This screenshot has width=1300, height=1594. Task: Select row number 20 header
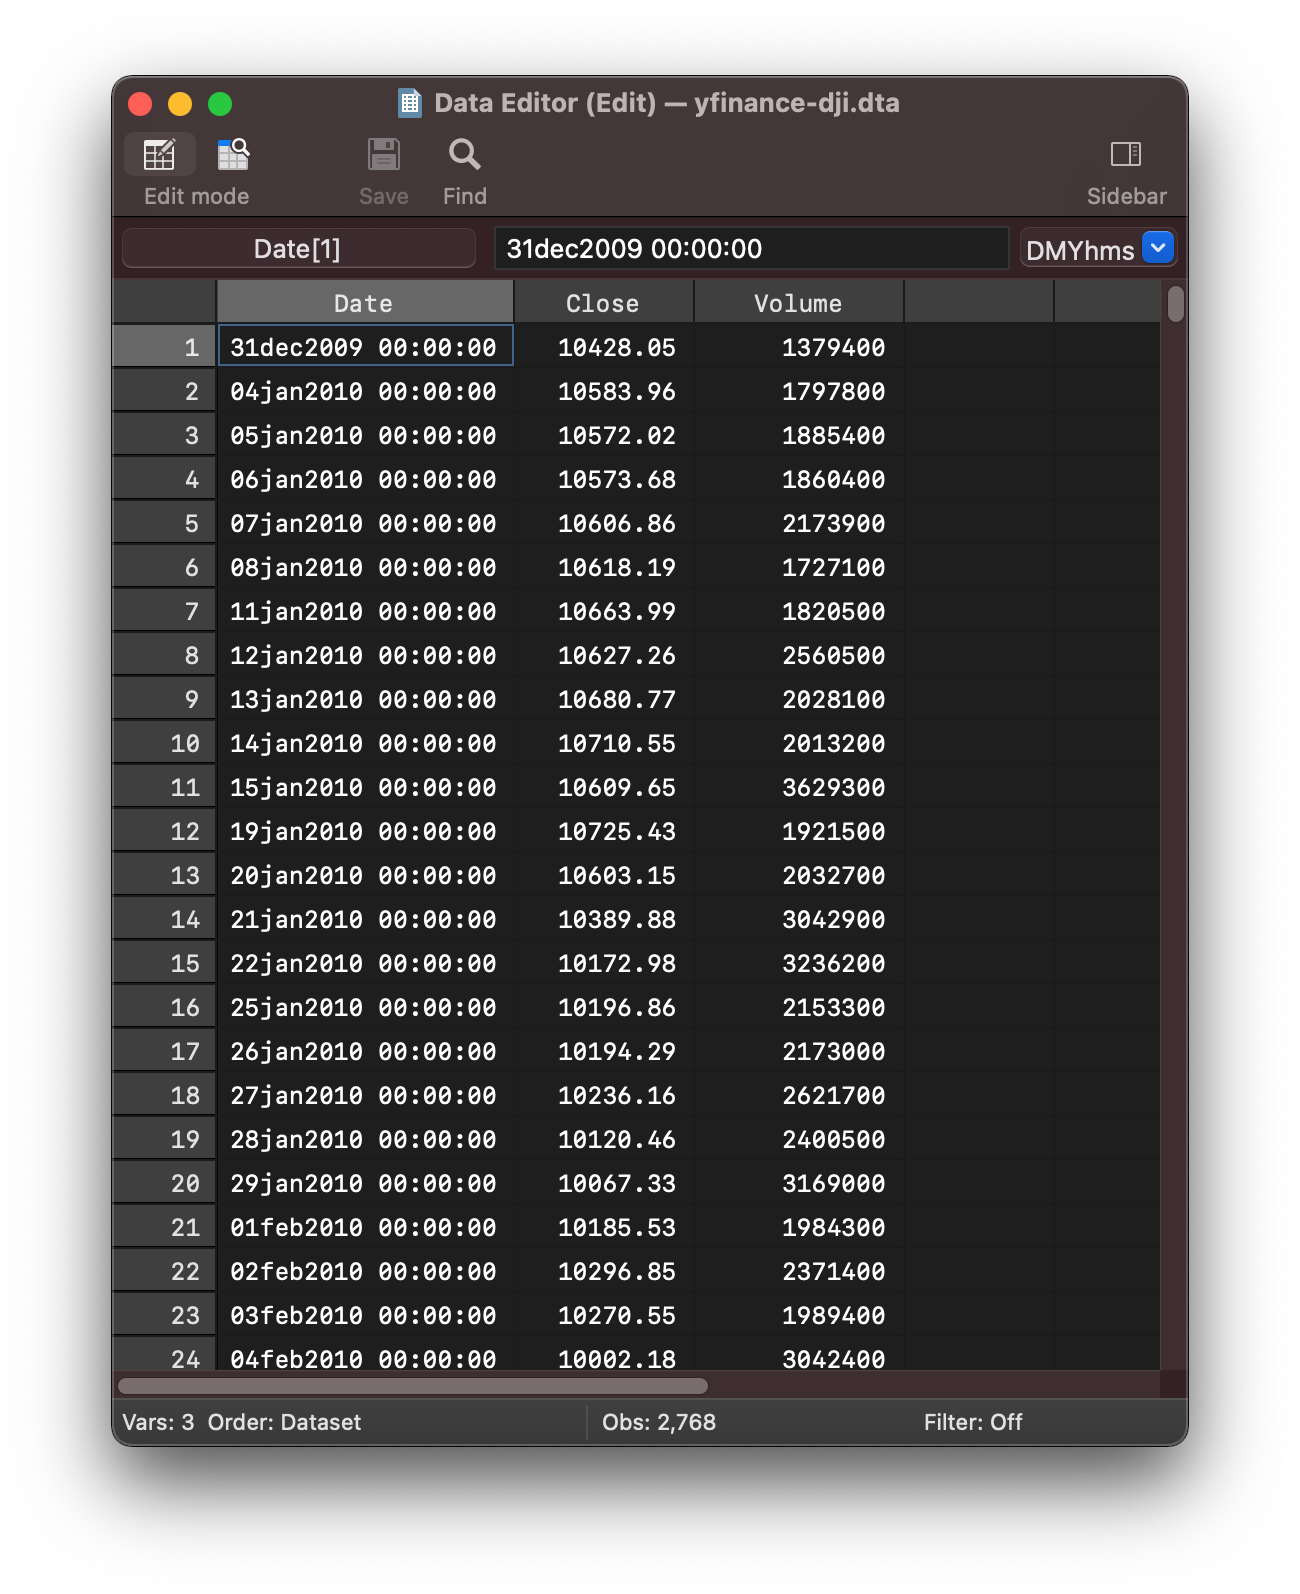click(164, 1183)
